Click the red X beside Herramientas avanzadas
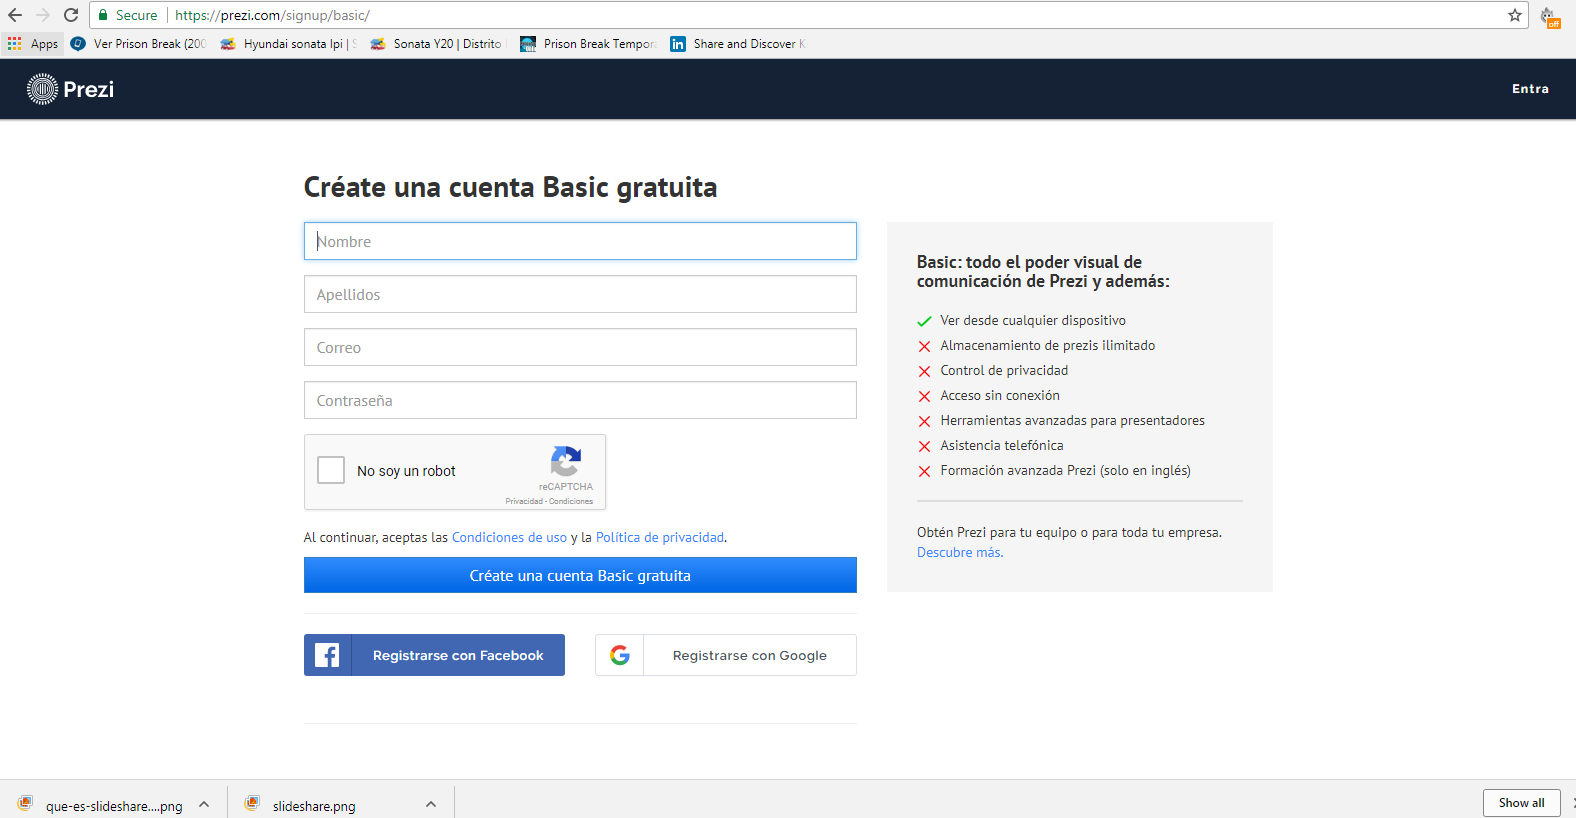 point(924,421)
